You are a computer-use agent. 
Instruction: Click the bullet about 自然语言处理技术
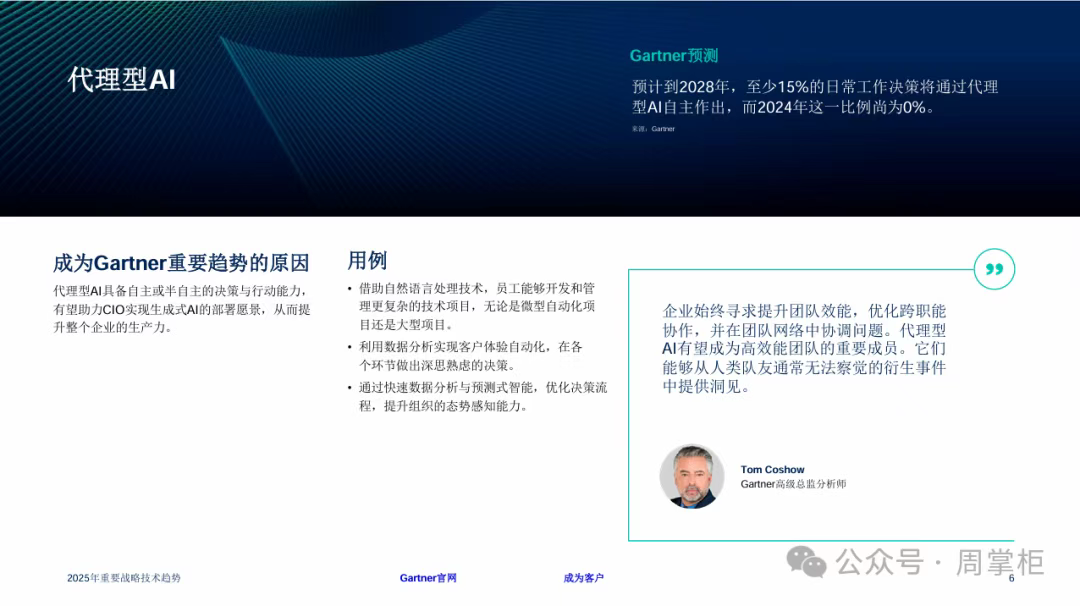(x=477, y=306)
